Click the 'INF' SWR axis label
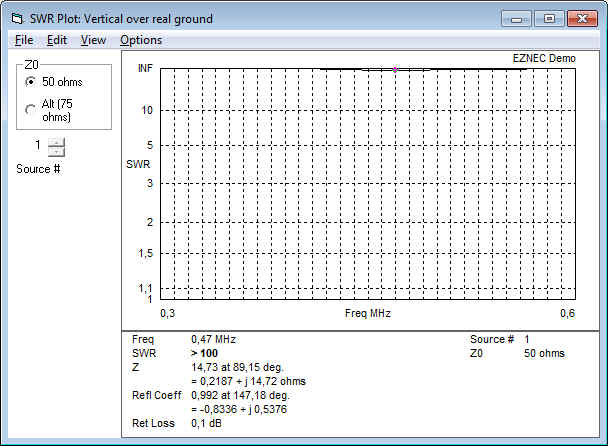Image resolution: width=608 pixels, height=446 pixels. click(x=145, y=68)
